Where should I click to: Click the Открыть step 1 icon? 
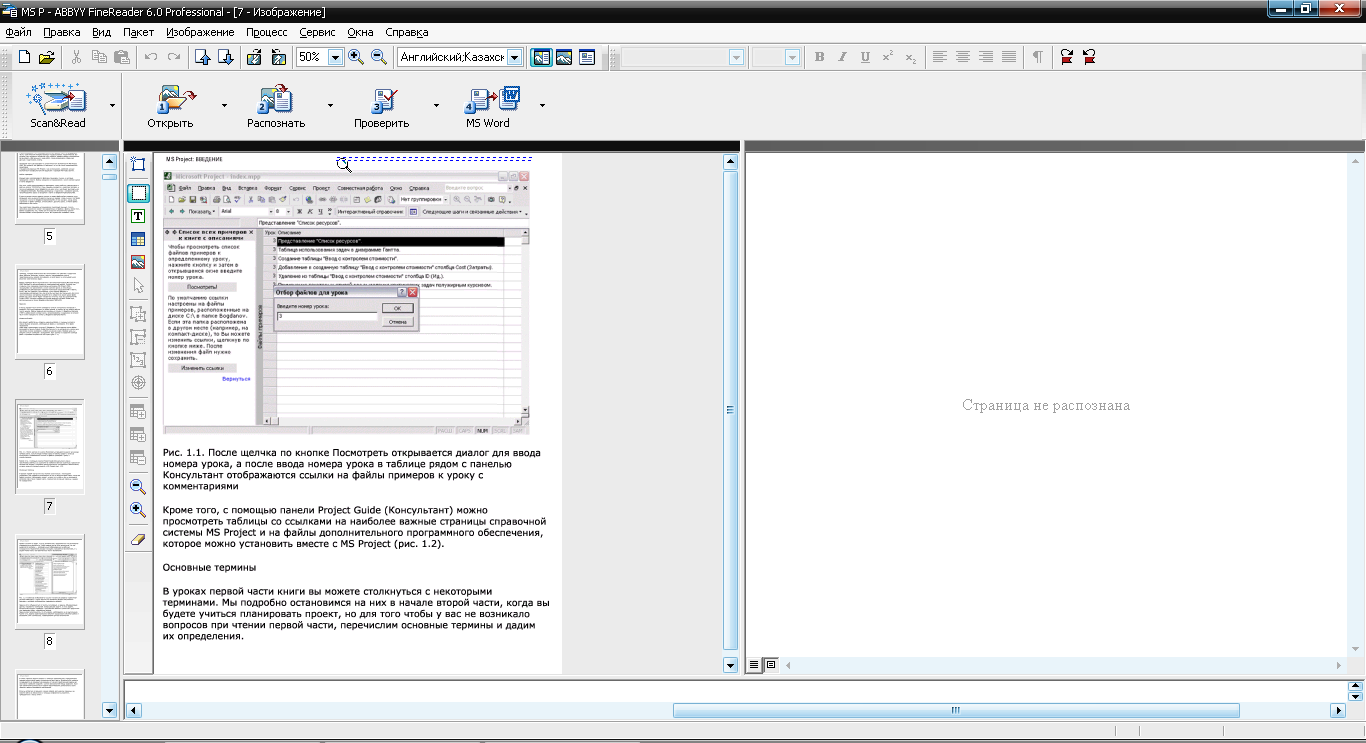tap(176, 99)
